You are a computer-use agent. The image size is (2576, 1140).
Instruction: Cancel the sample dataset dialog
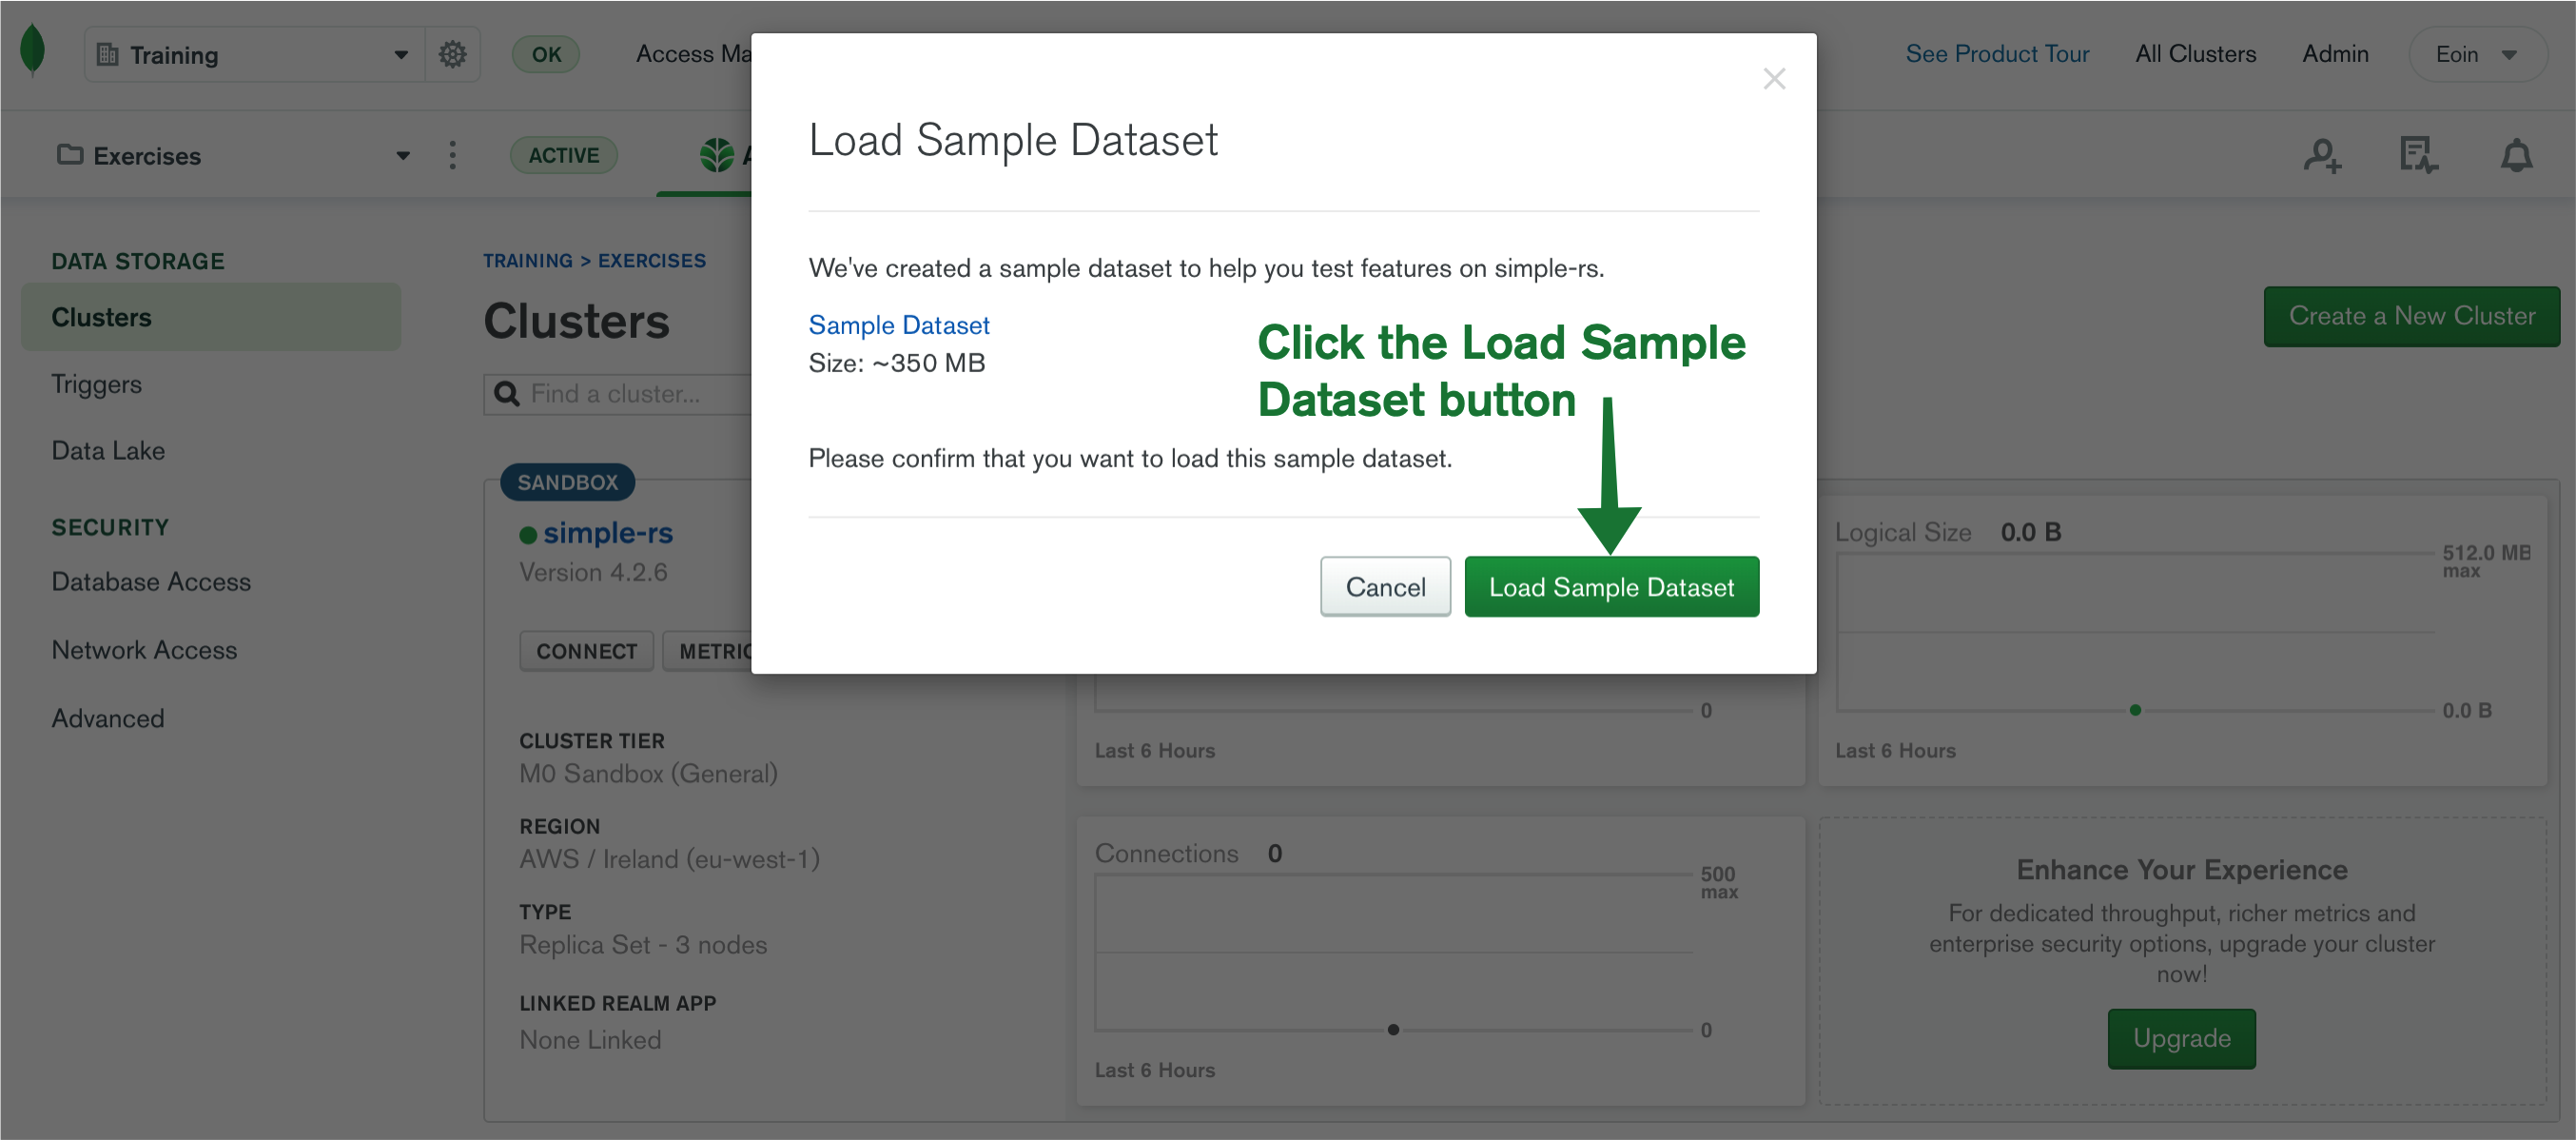pos(1385,587)
